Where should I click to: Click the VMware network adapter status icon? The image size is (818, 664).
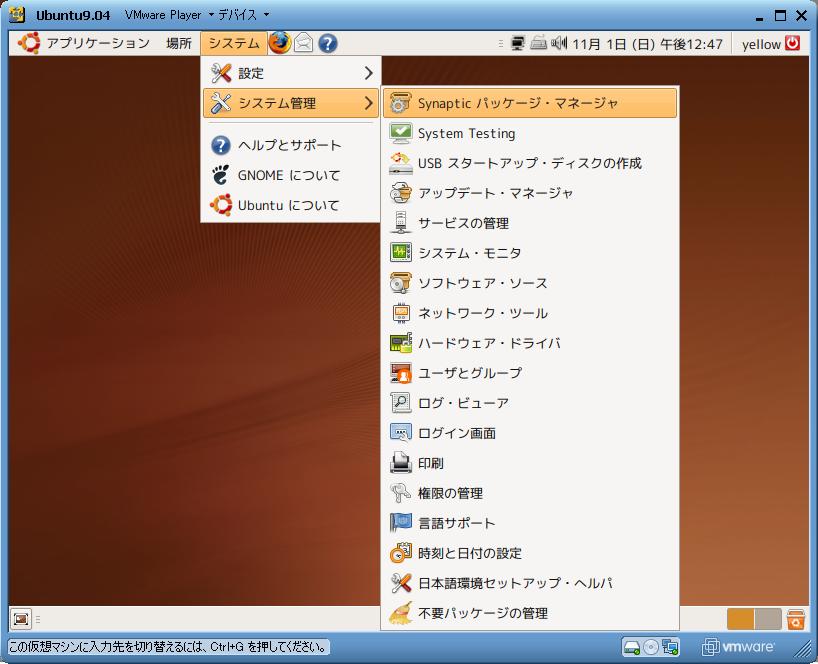click(x=670, y=647)
